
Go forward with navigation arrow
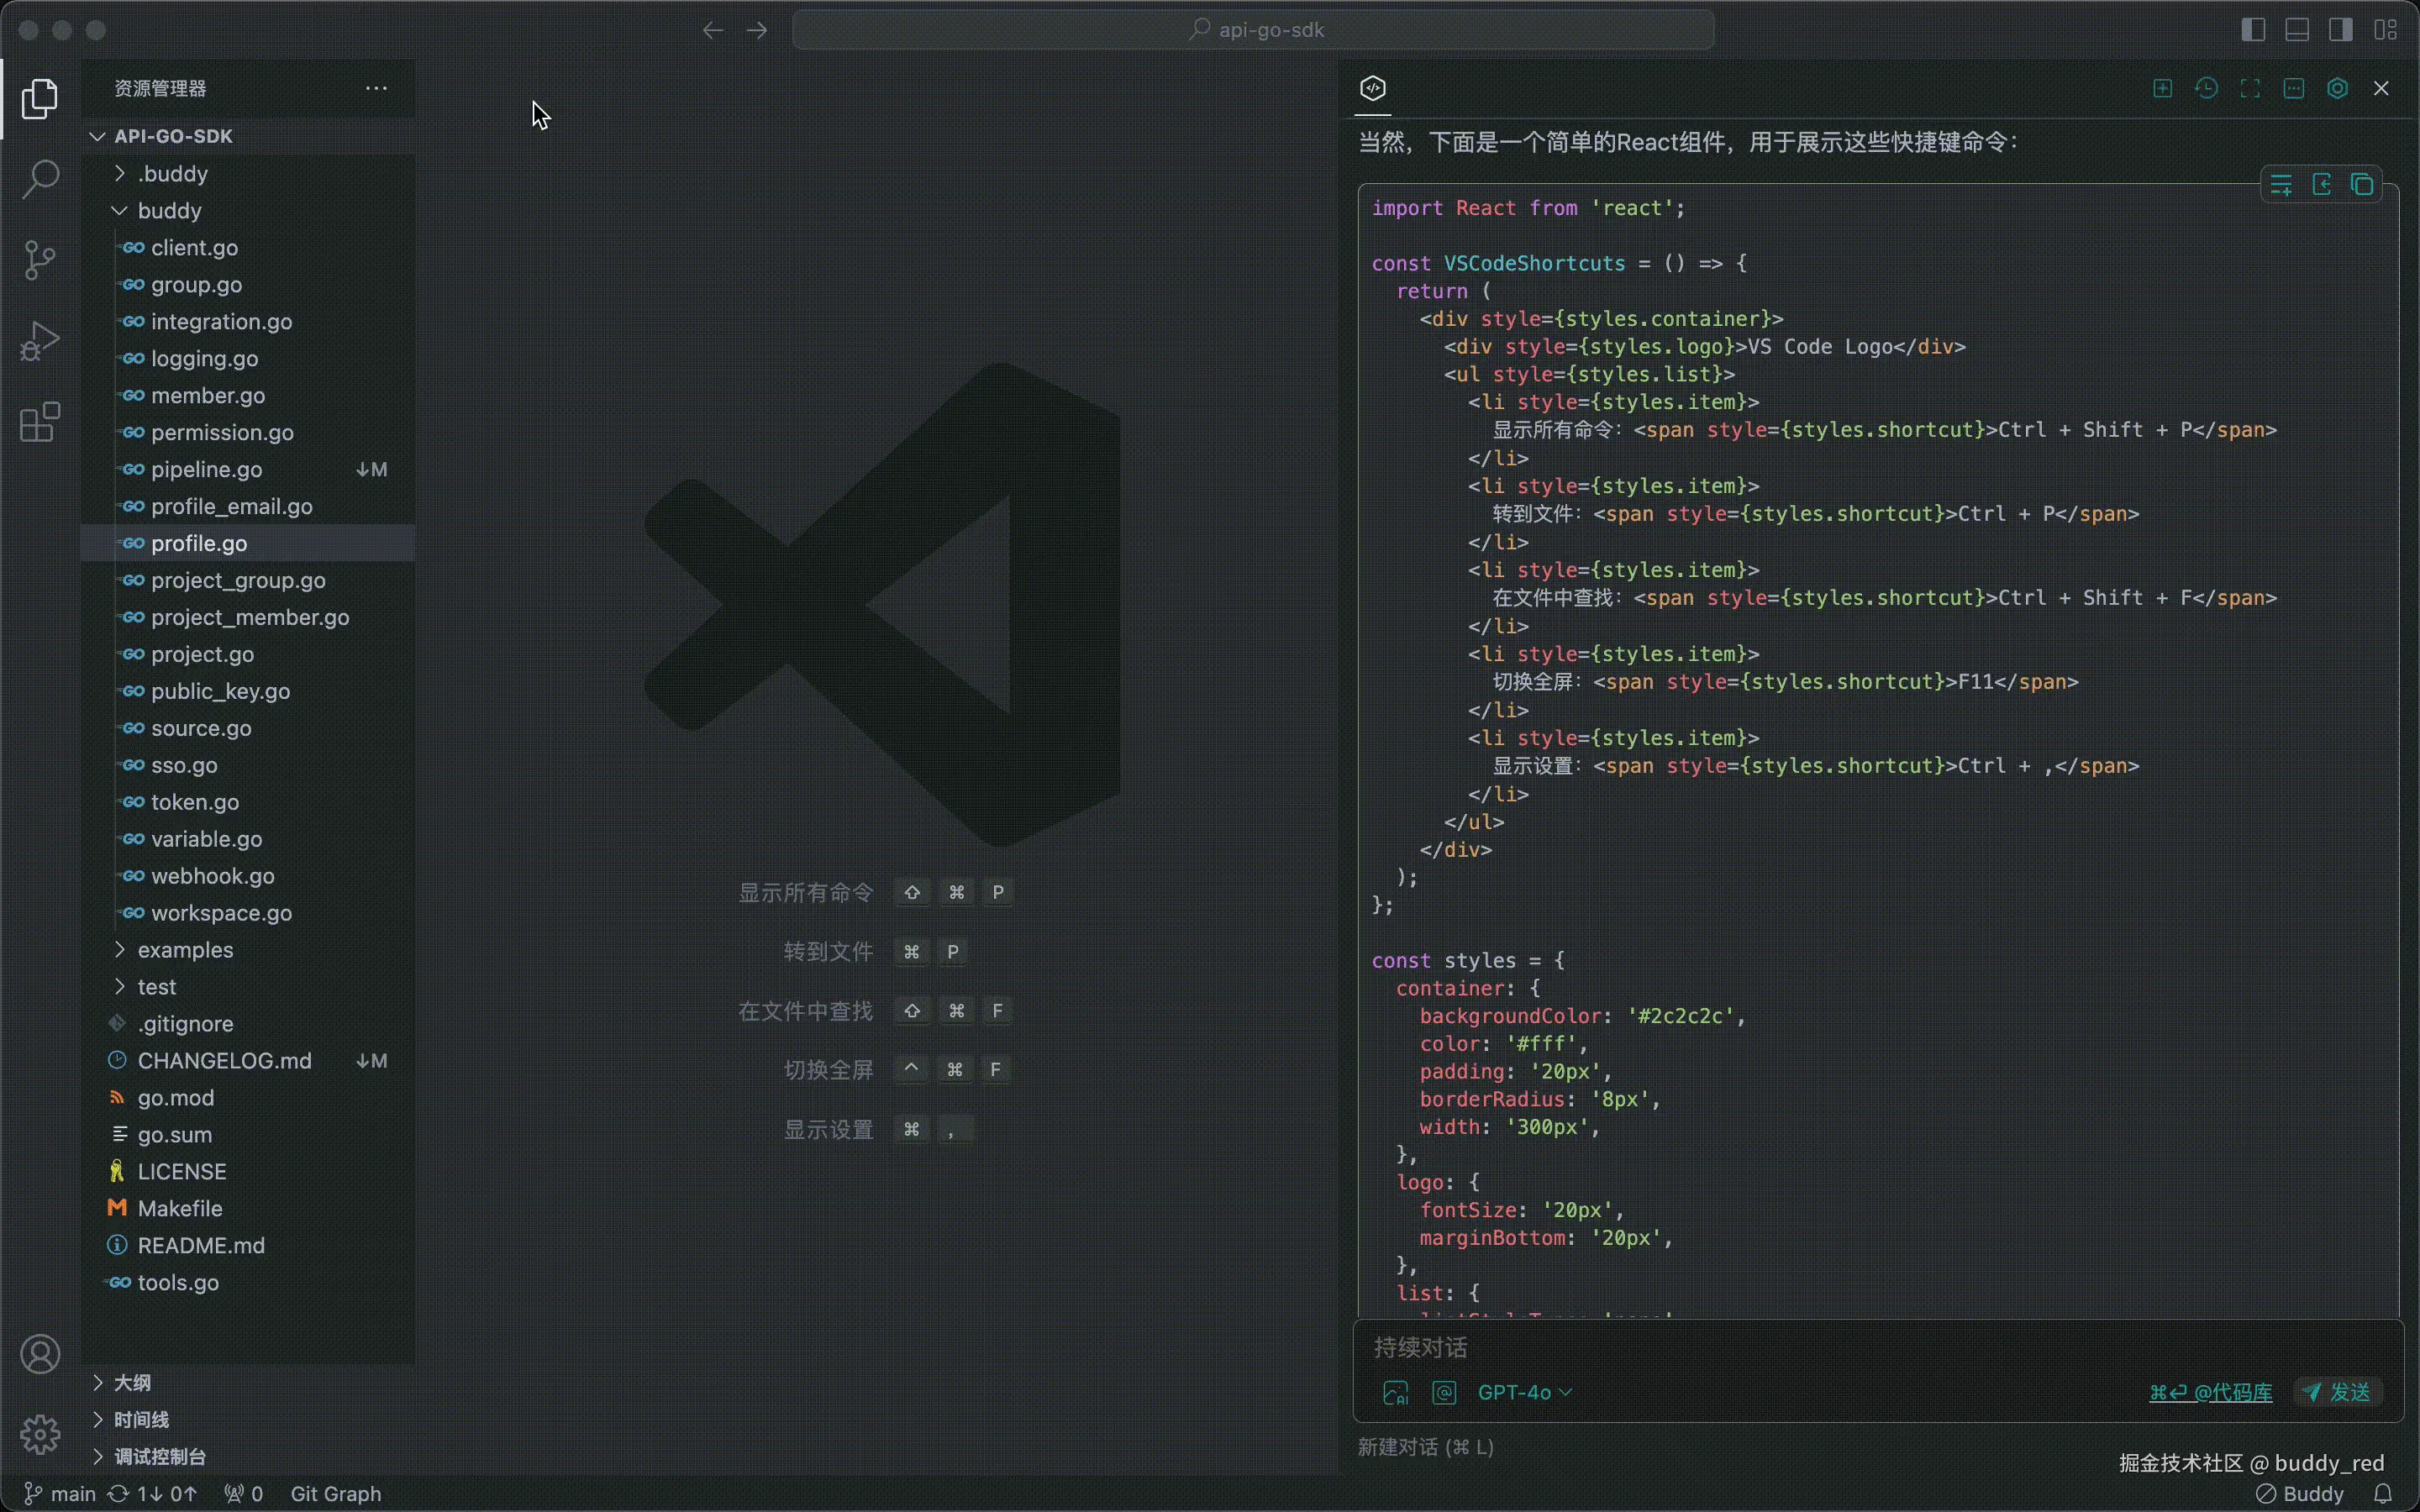pyautogui.click(x=757, y=30)
